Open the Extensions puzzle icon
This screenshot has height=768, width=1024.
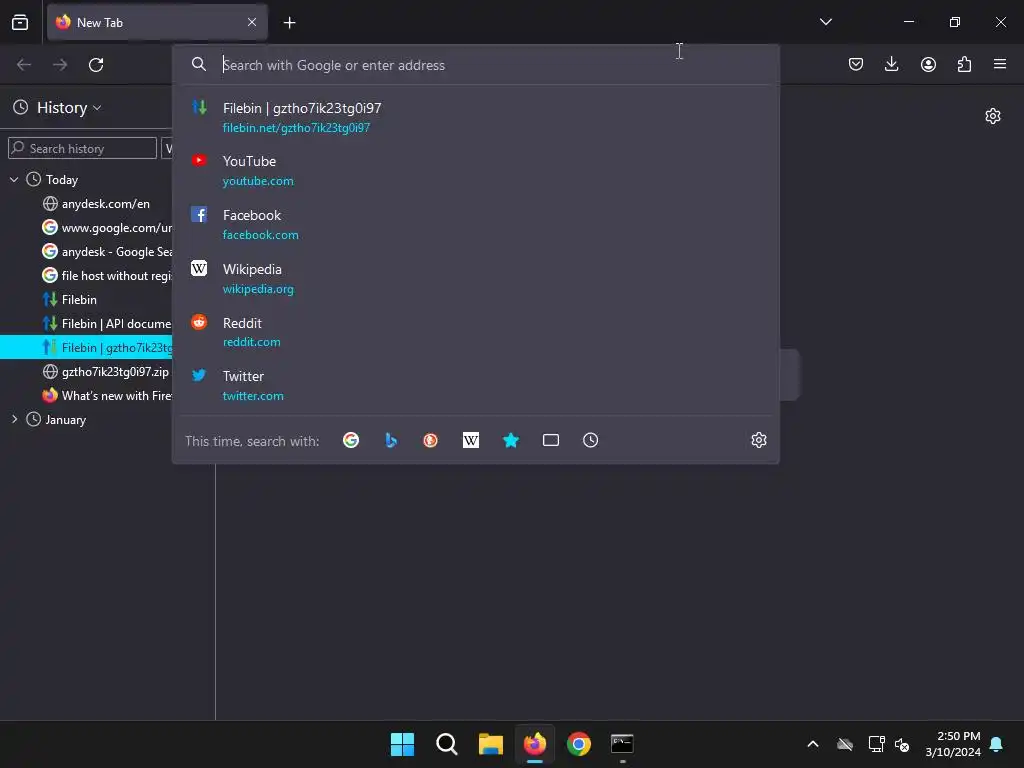point(964,64)
